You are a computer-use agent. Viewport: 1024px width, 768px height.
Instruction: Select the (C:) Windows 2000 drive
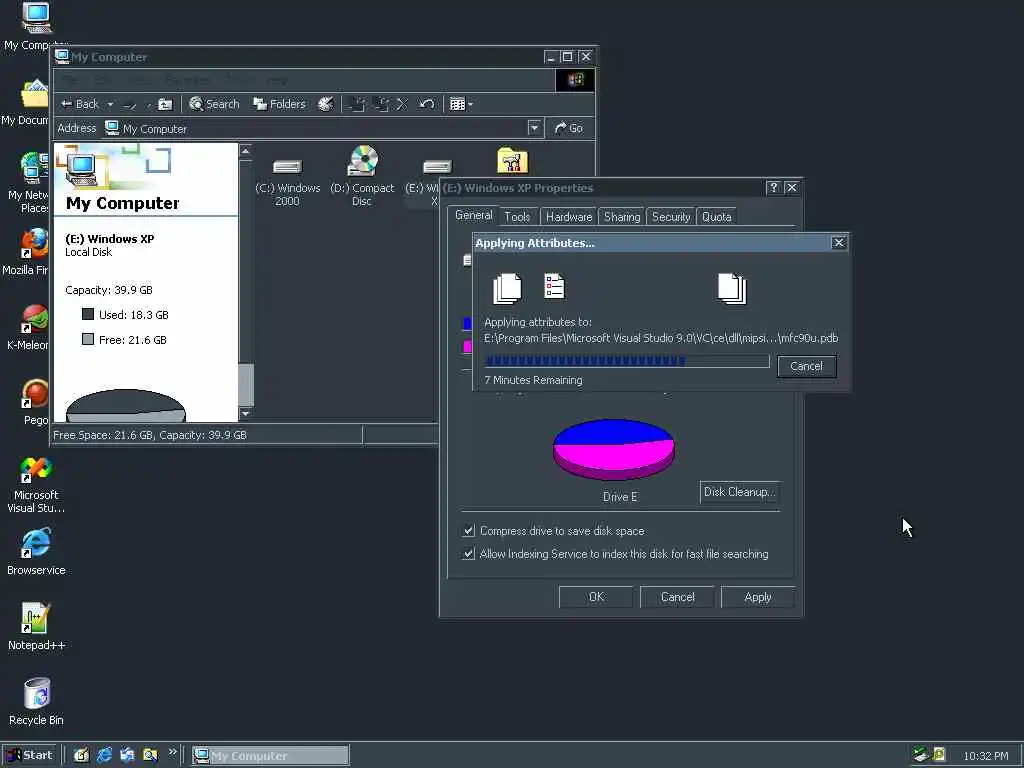click(x=287, y=181)
